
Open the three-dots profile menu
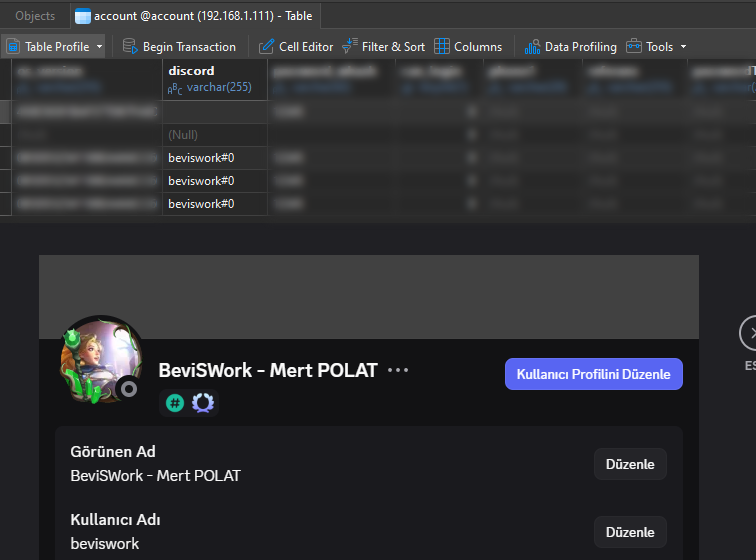[398, 370]
